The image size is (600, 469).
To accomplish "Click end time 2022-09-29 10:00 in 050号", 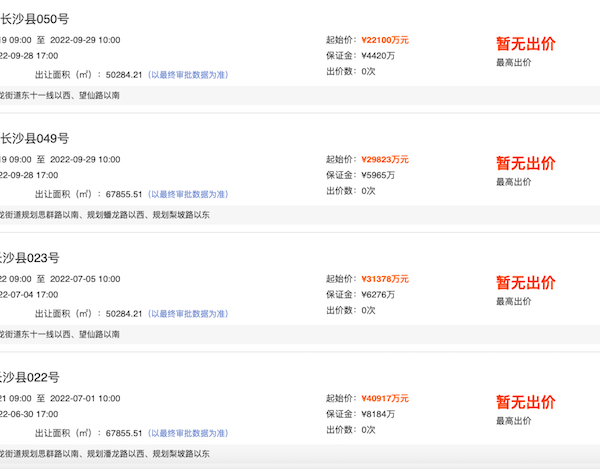I will coord(85,40).
